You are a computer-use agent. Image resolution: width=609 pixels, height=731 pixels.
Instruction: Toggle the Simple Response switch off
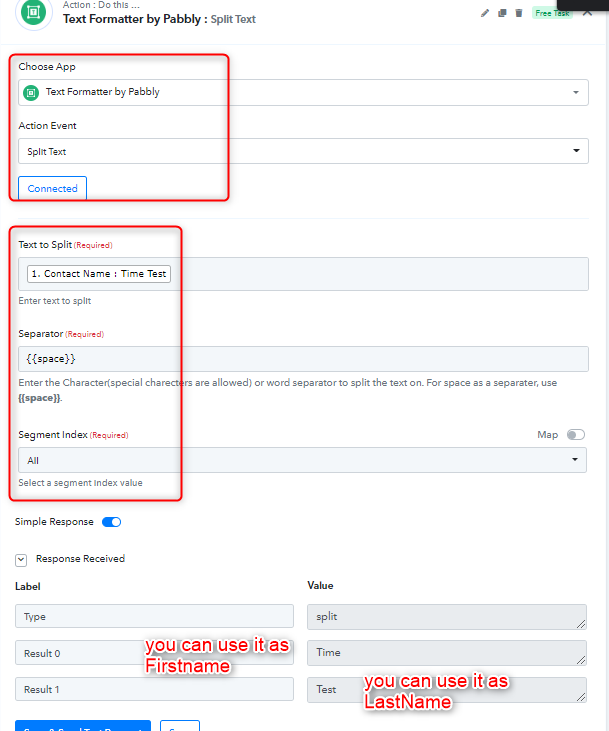pyautogui.click(x=111, y=522)
